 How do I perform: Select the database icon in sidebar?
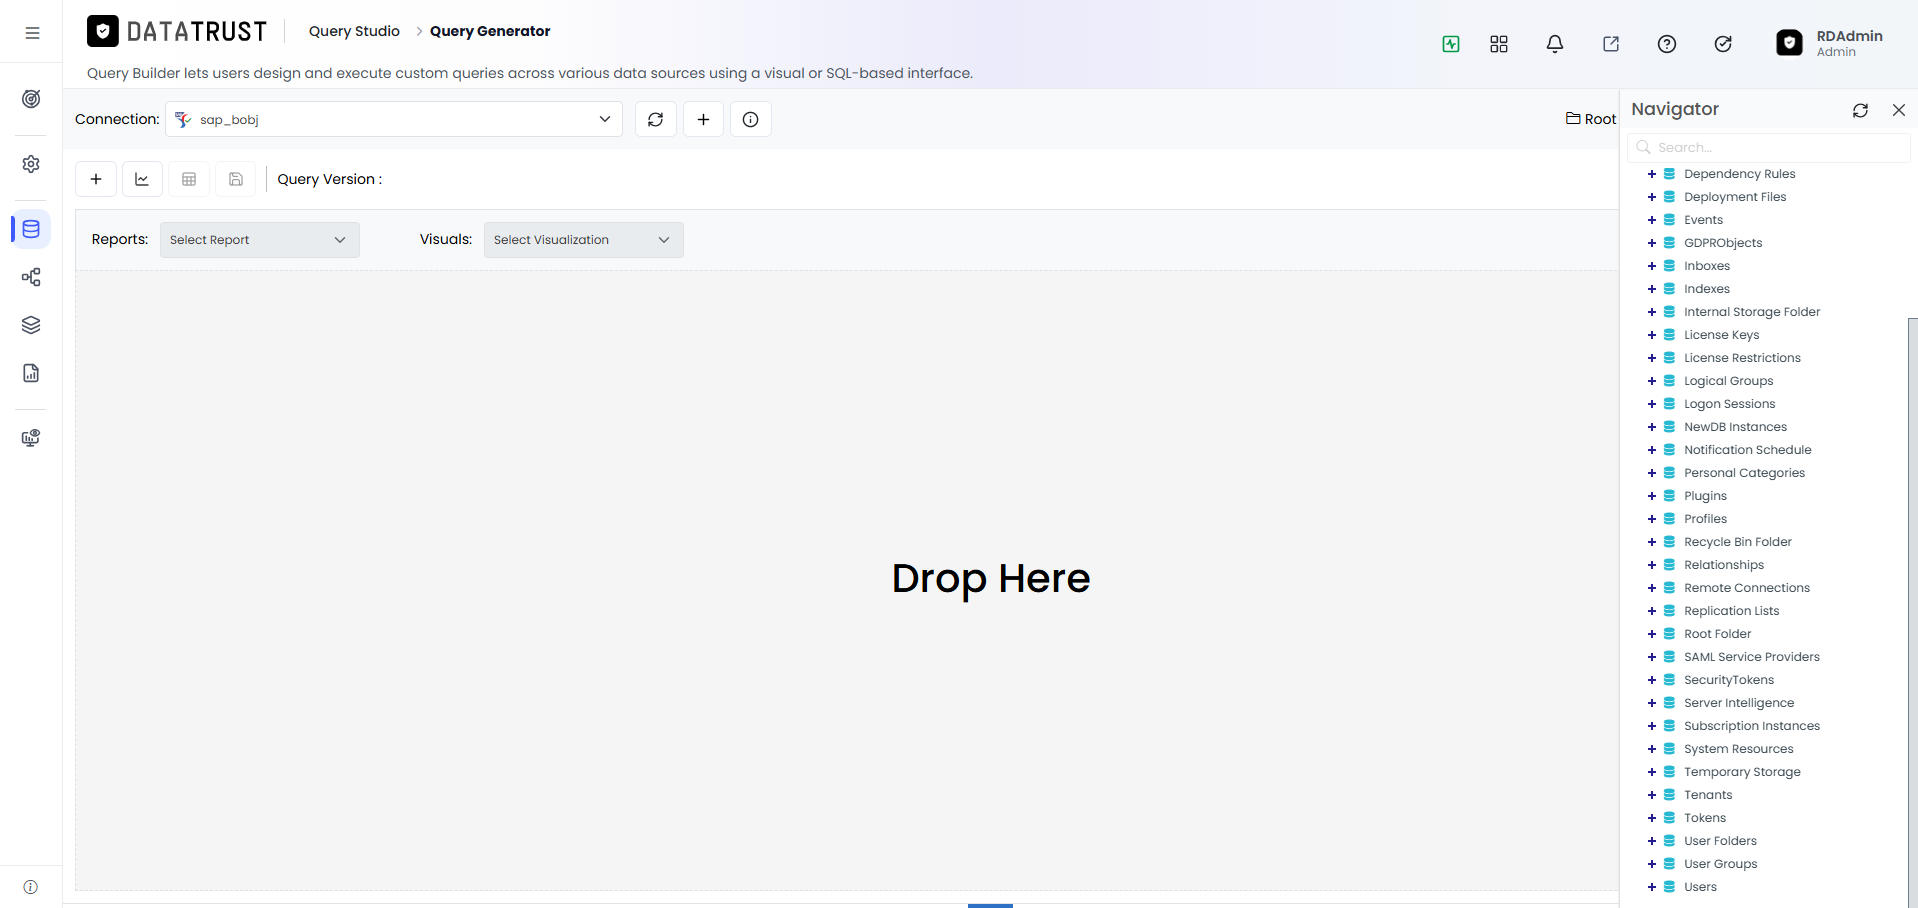point(31,229)
